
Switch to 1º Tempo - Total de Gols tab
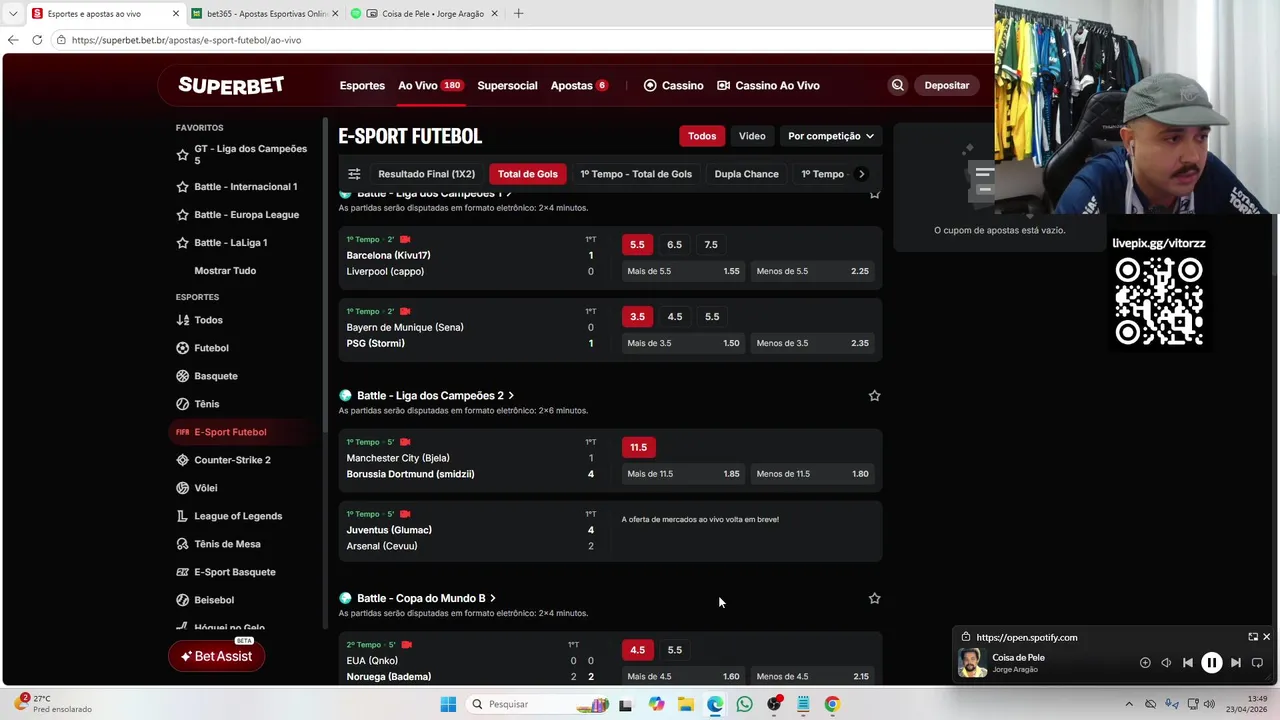(x=636, y=174)
